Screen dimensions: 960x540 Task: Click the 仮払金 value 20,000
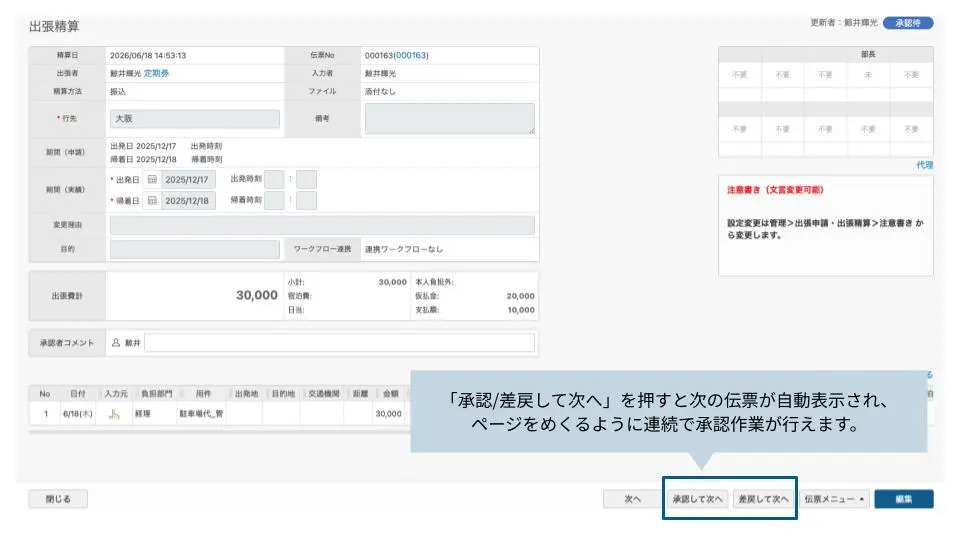click(520, 296)
